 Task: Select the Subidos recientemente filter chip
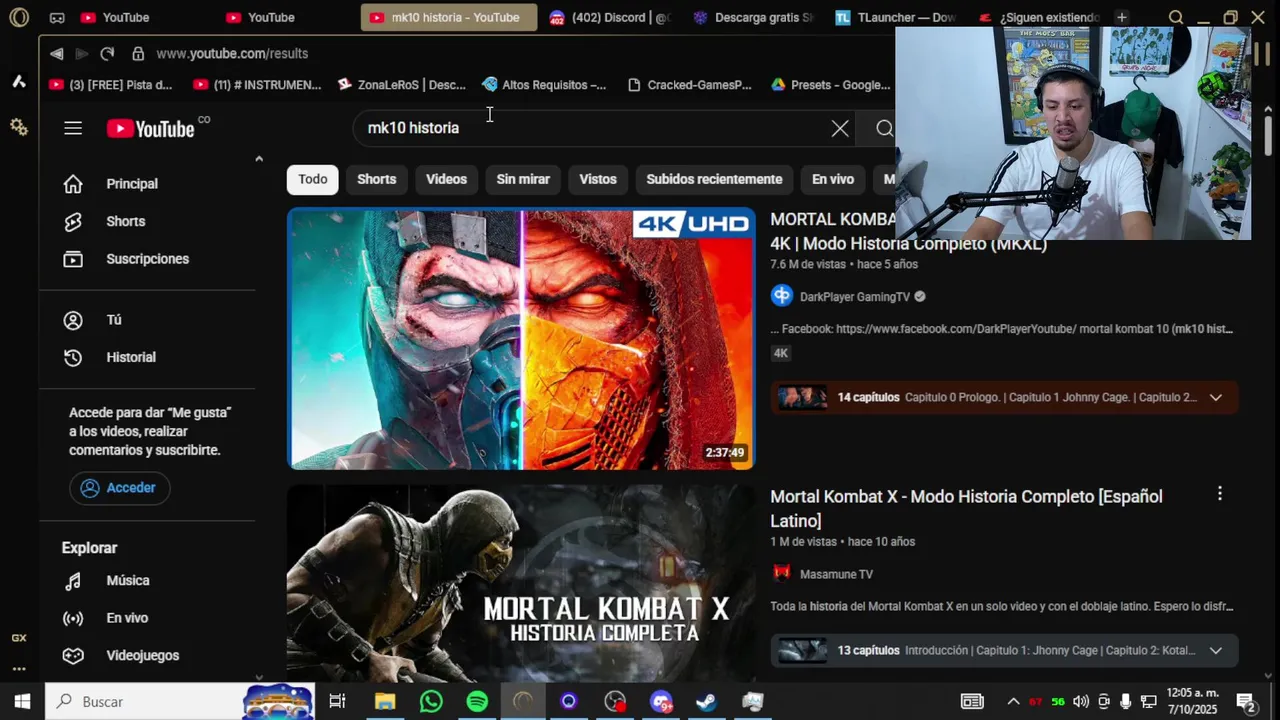click(x=714, y=179)
